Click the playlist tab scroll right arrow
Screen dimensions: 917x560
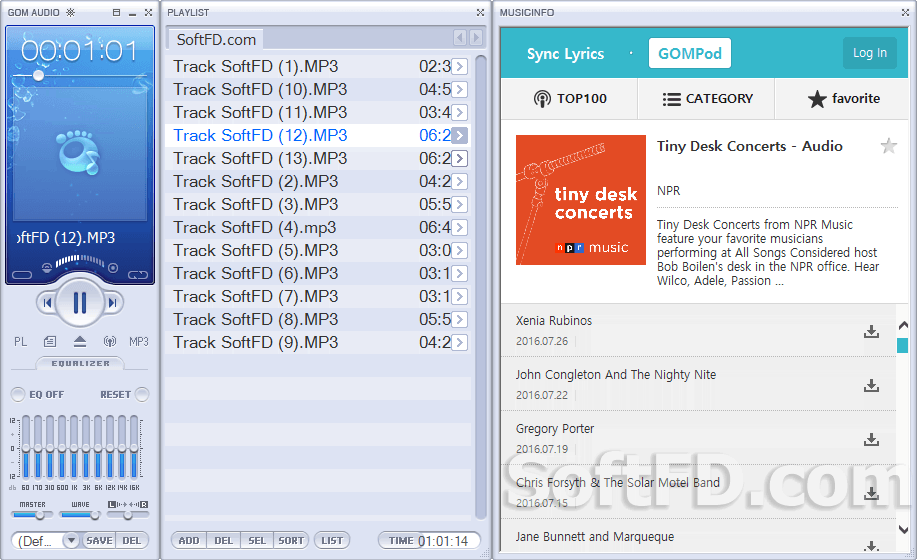tap(476, 38)
